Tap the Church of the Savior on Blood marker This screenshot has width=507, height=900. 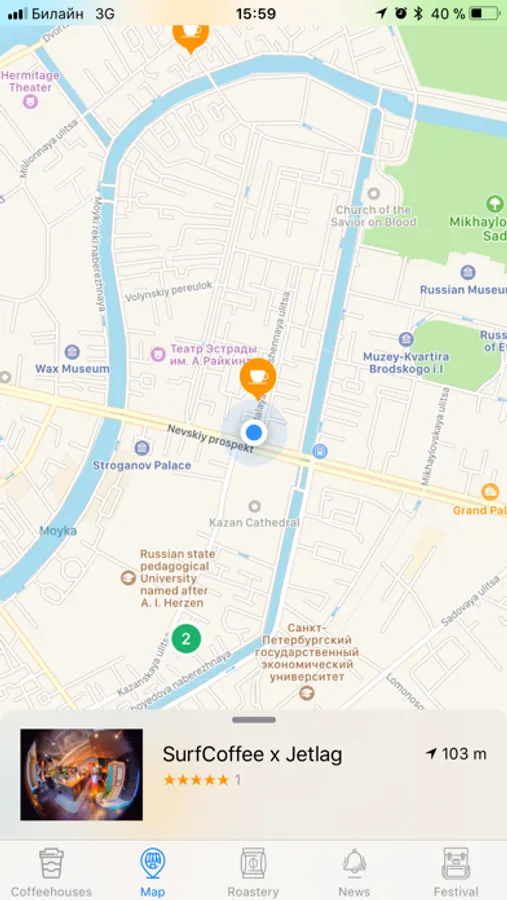point(374,194)
